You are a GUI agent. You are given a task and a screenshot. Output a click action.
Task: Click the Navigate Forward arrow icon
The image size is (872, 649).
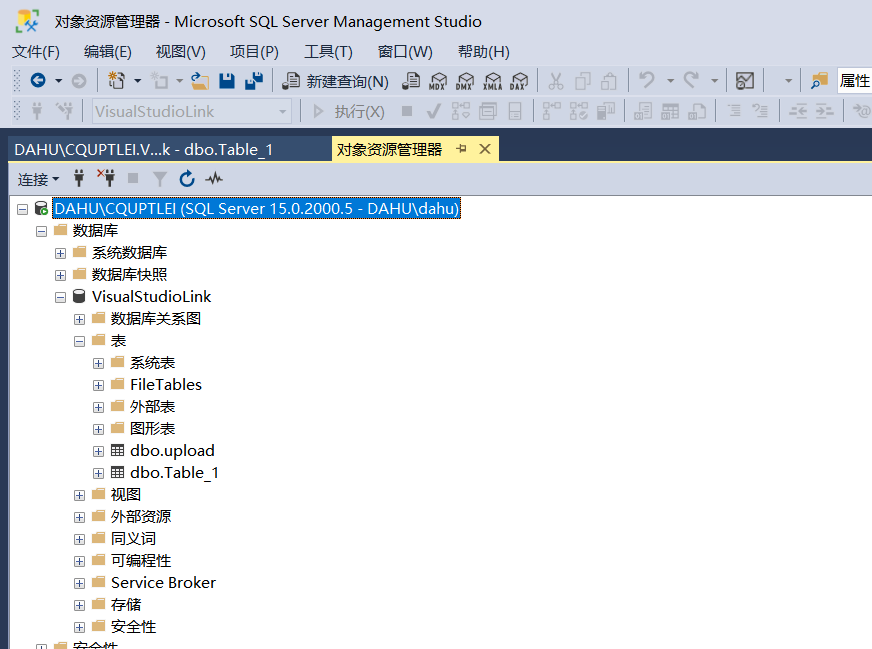tap(79, 81)
